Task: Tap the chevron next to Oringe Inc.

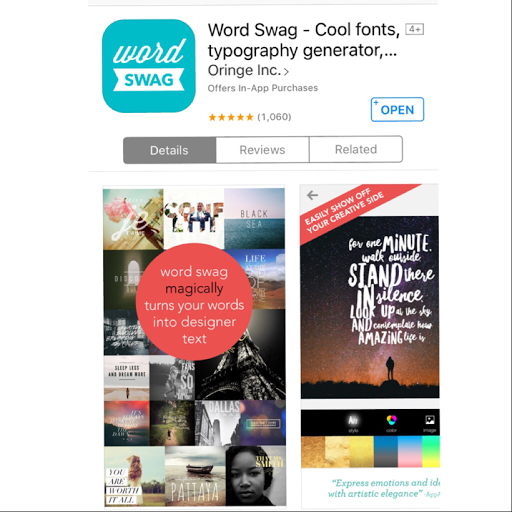Action: (286, 71)
